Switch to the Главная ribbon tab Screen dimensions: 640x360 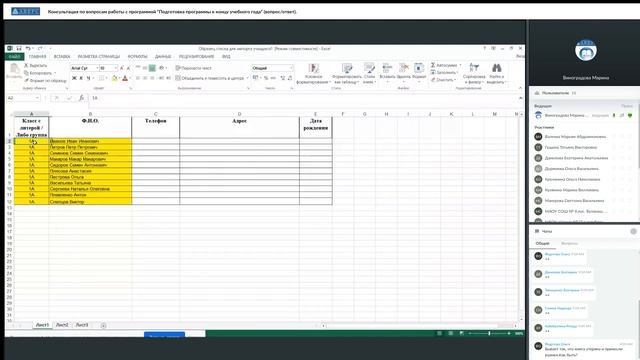38,57
